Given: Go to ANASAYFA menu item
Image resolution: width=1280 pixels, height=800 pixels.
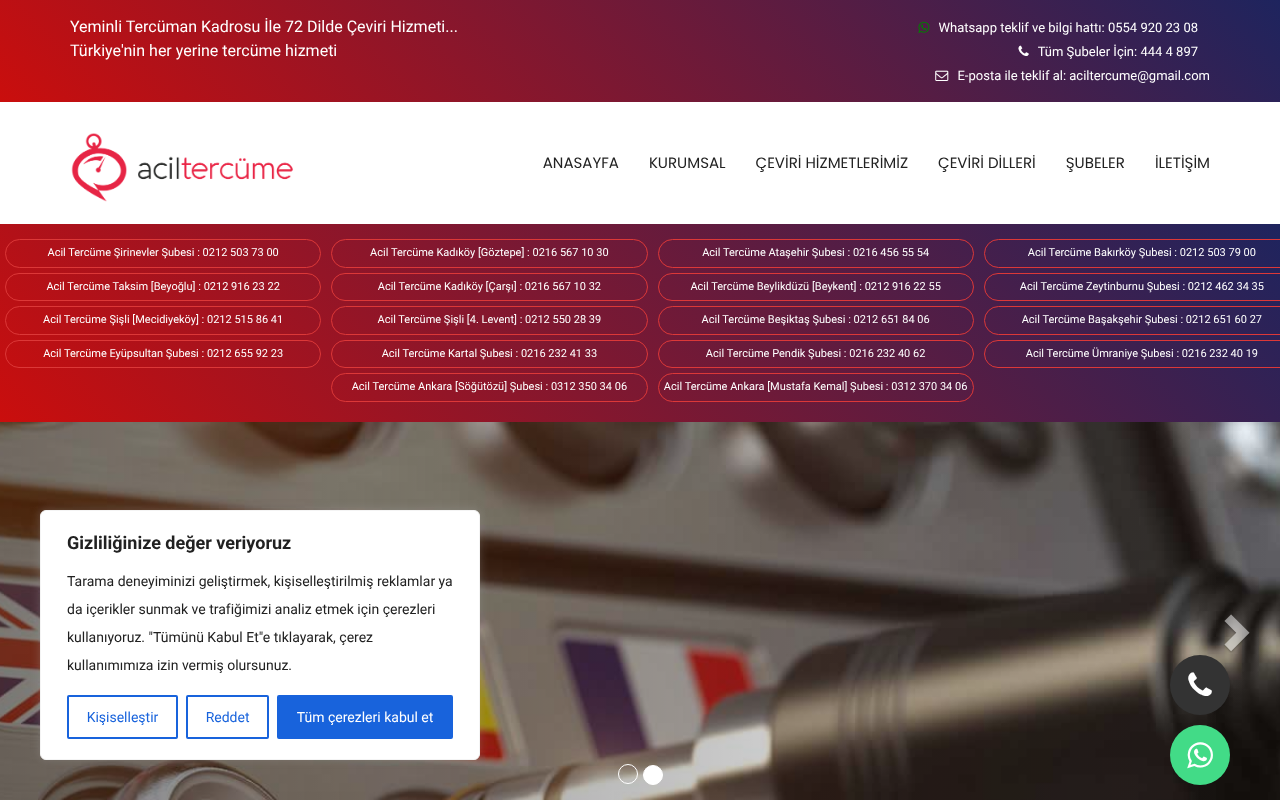Looking at the screenshot, I should point(581,163).
